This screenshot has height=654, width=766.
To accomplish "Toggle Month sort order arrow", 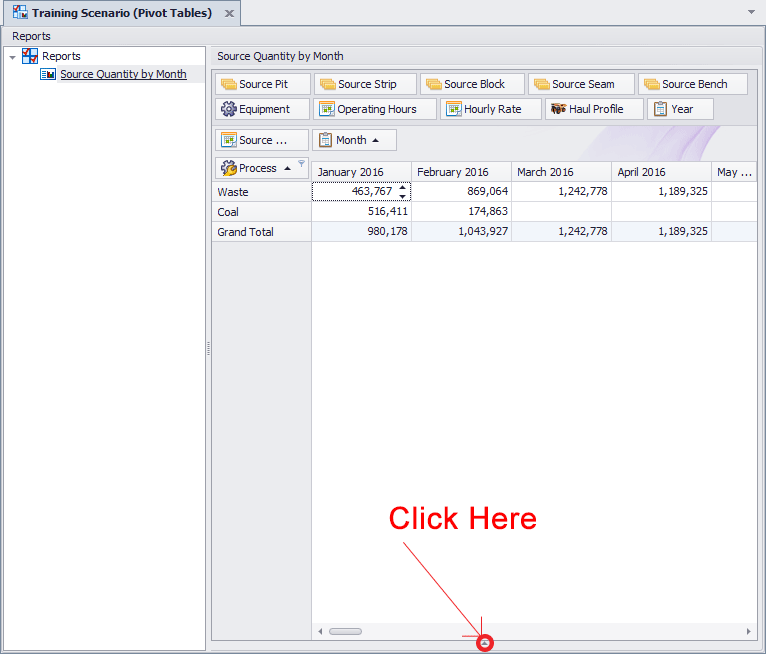I will click(375, 140).
